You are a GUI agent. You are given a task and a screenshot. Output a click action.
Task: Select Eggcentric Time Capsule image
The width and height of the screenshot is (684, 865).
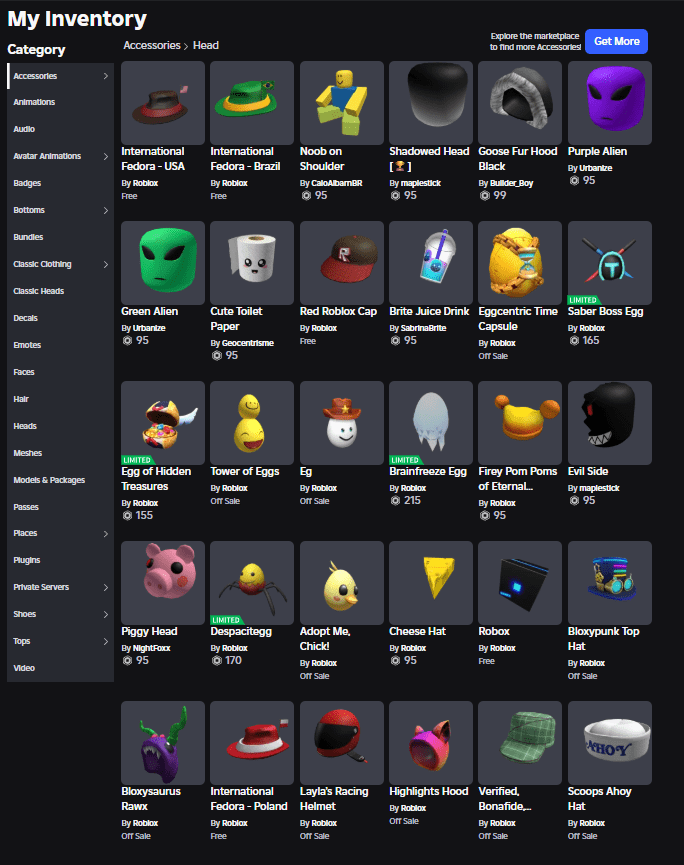[x=520, y=263]
